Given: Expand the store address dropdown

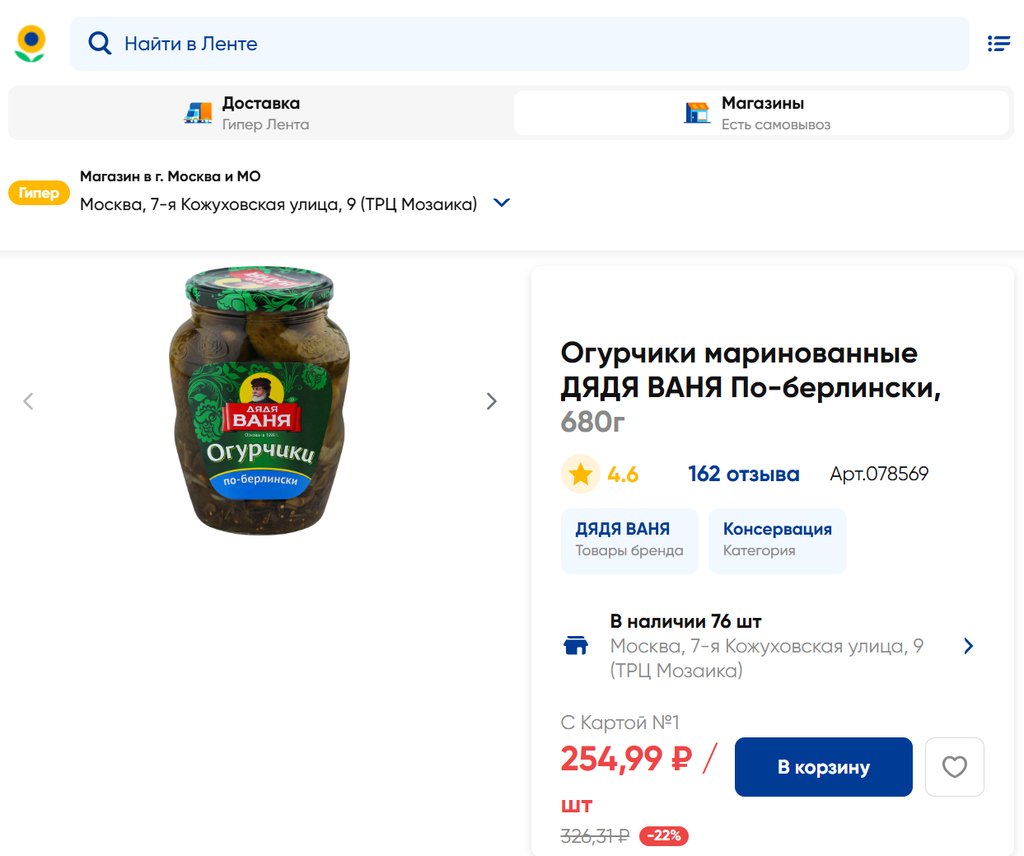Looking at the screenshot, I should (502, 203).
